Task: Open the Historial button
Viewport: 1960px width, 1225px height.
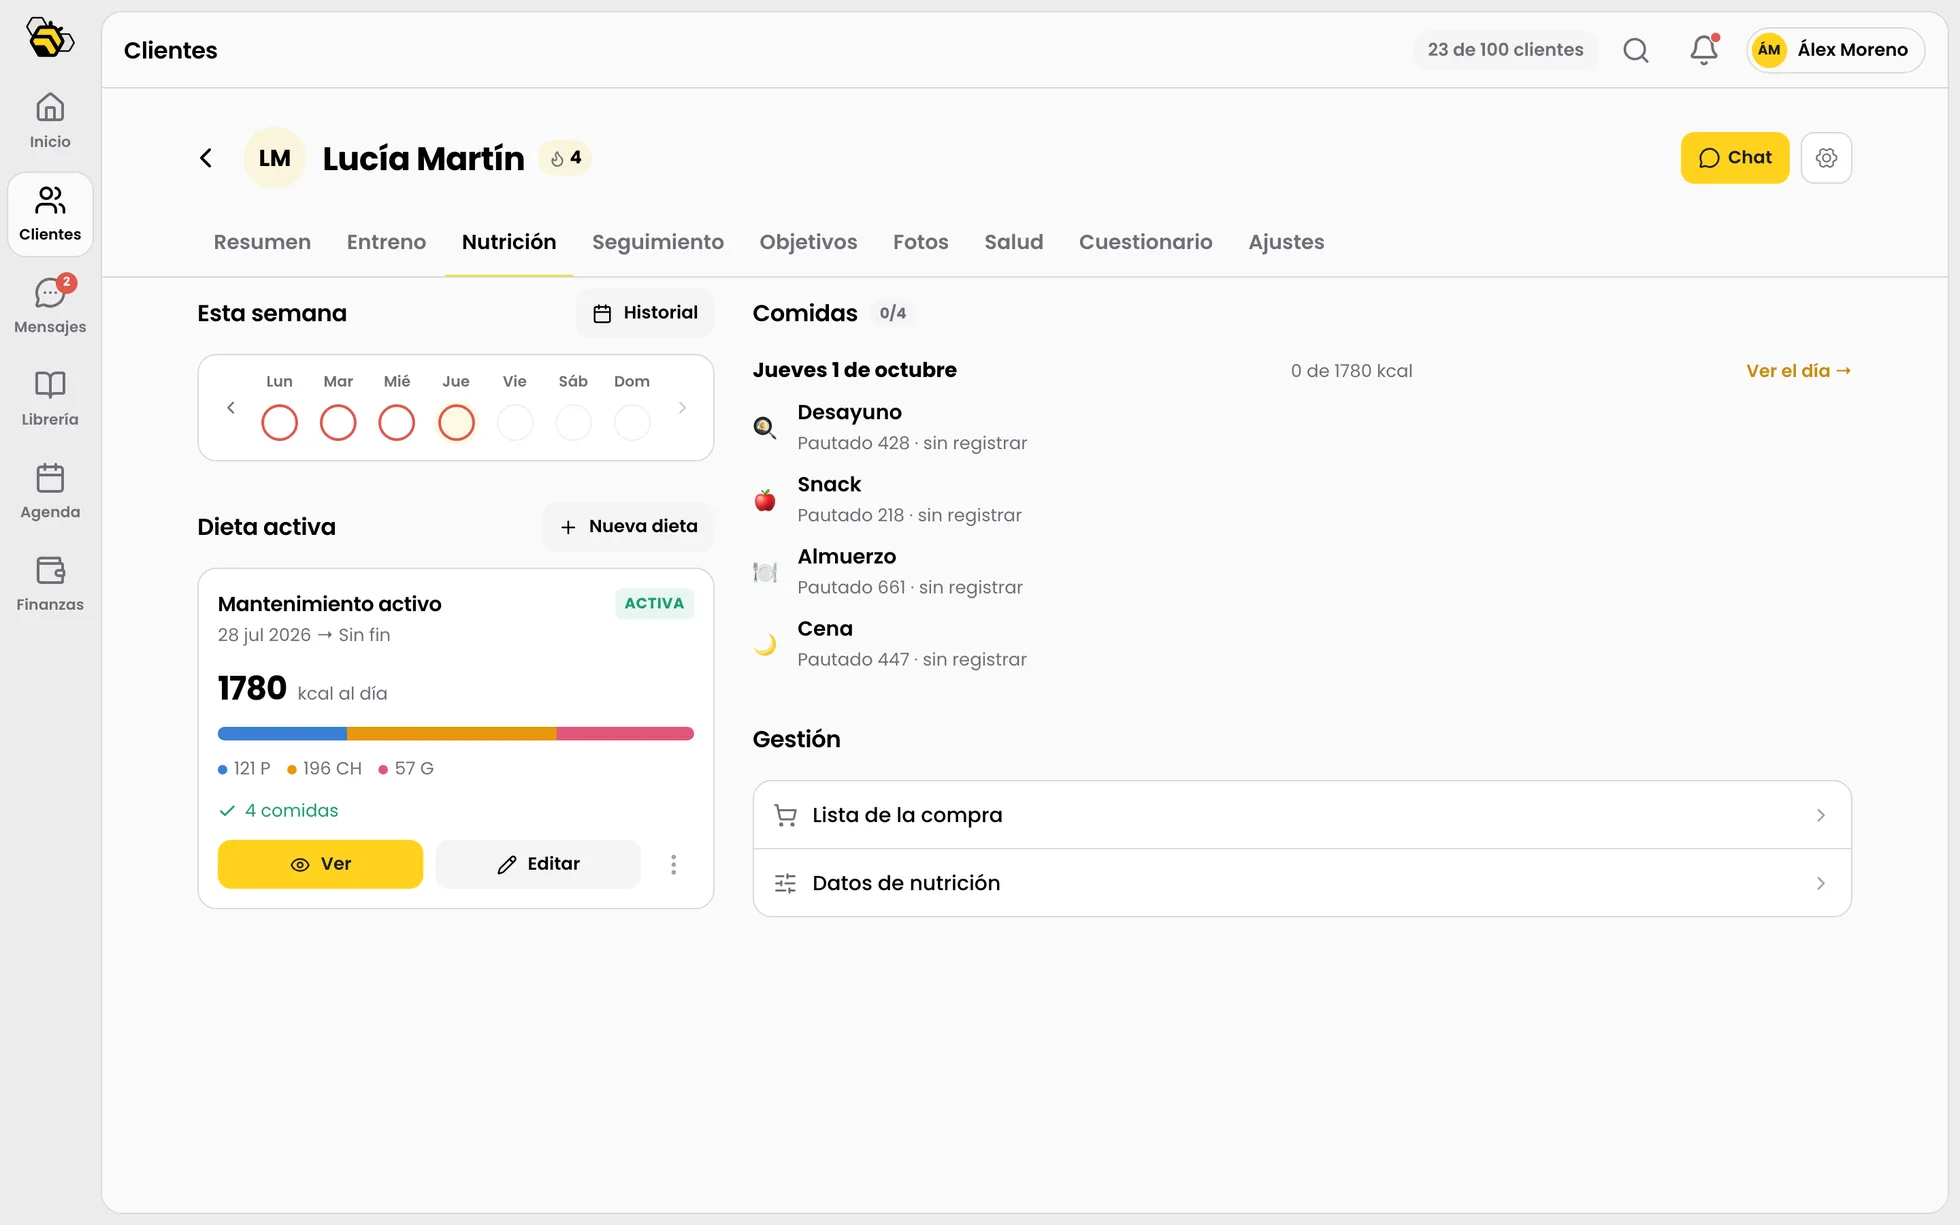Action: coord(645,313)
